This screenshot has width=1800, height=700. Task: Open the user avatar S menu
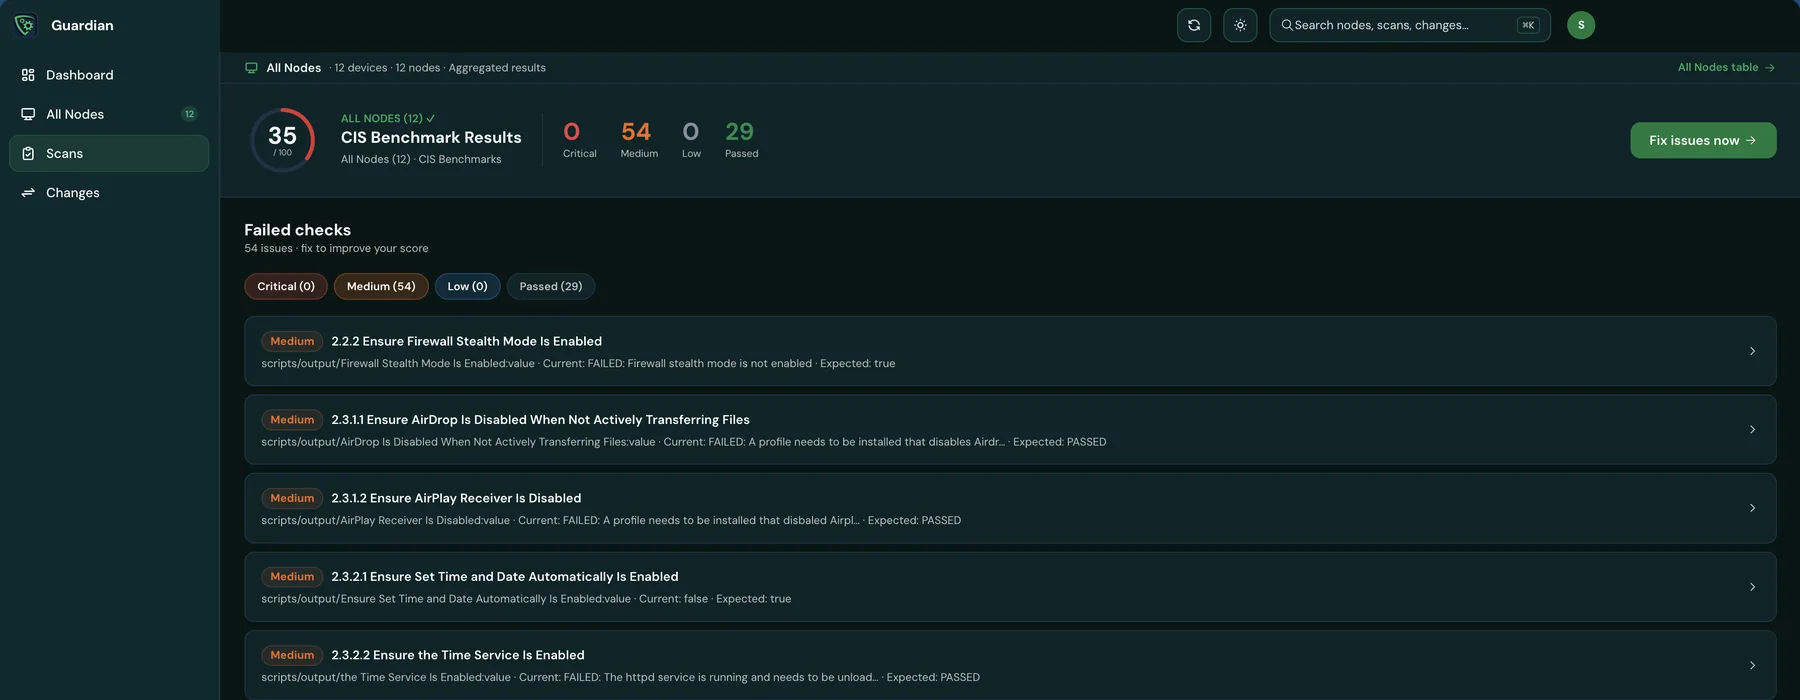click(x=1581, y=25)
